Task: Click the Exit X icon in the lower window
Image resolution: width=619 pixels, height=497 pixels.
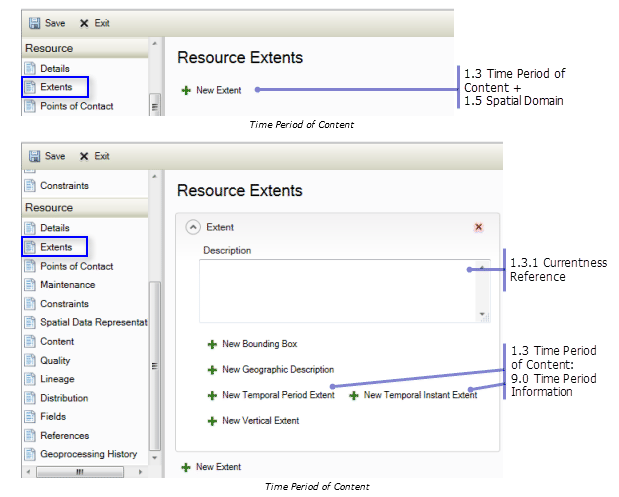Action: point(84,157)
